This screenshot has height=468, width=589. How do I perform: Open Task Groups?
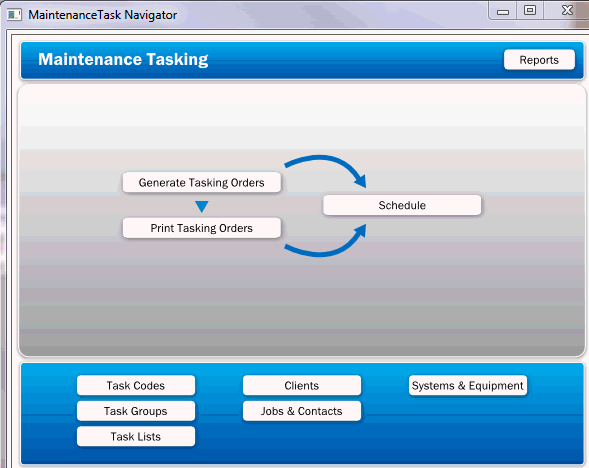coord(136,411)
